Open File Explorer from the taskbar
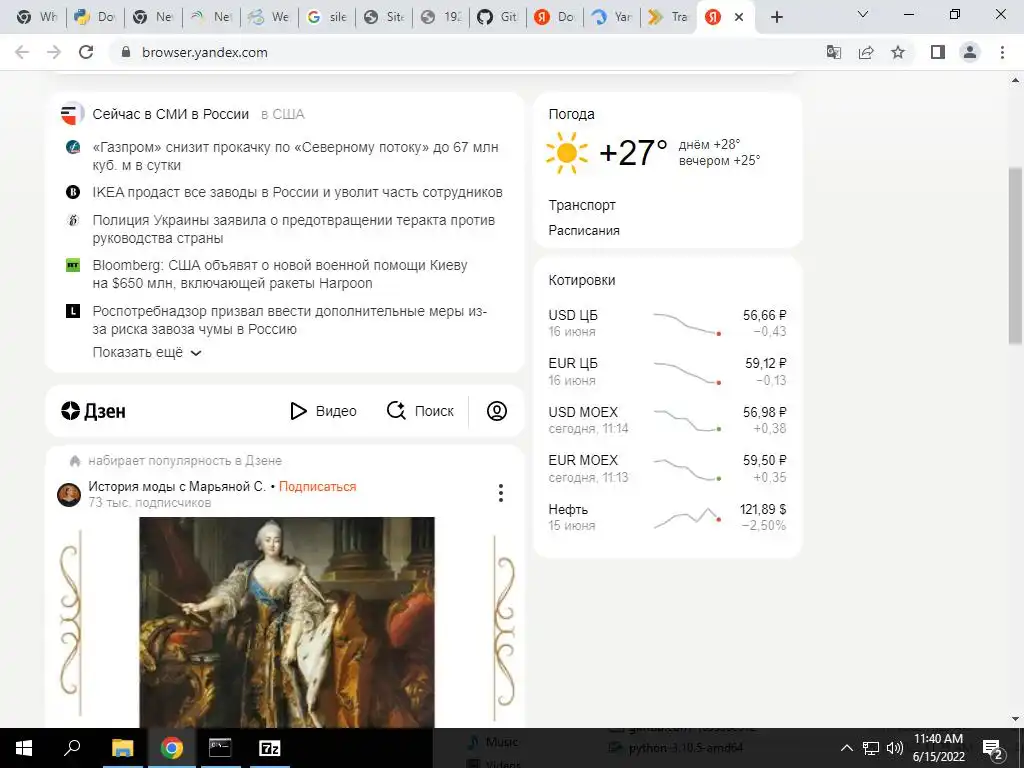The image size is (1024, 768). tap(122, 748)
